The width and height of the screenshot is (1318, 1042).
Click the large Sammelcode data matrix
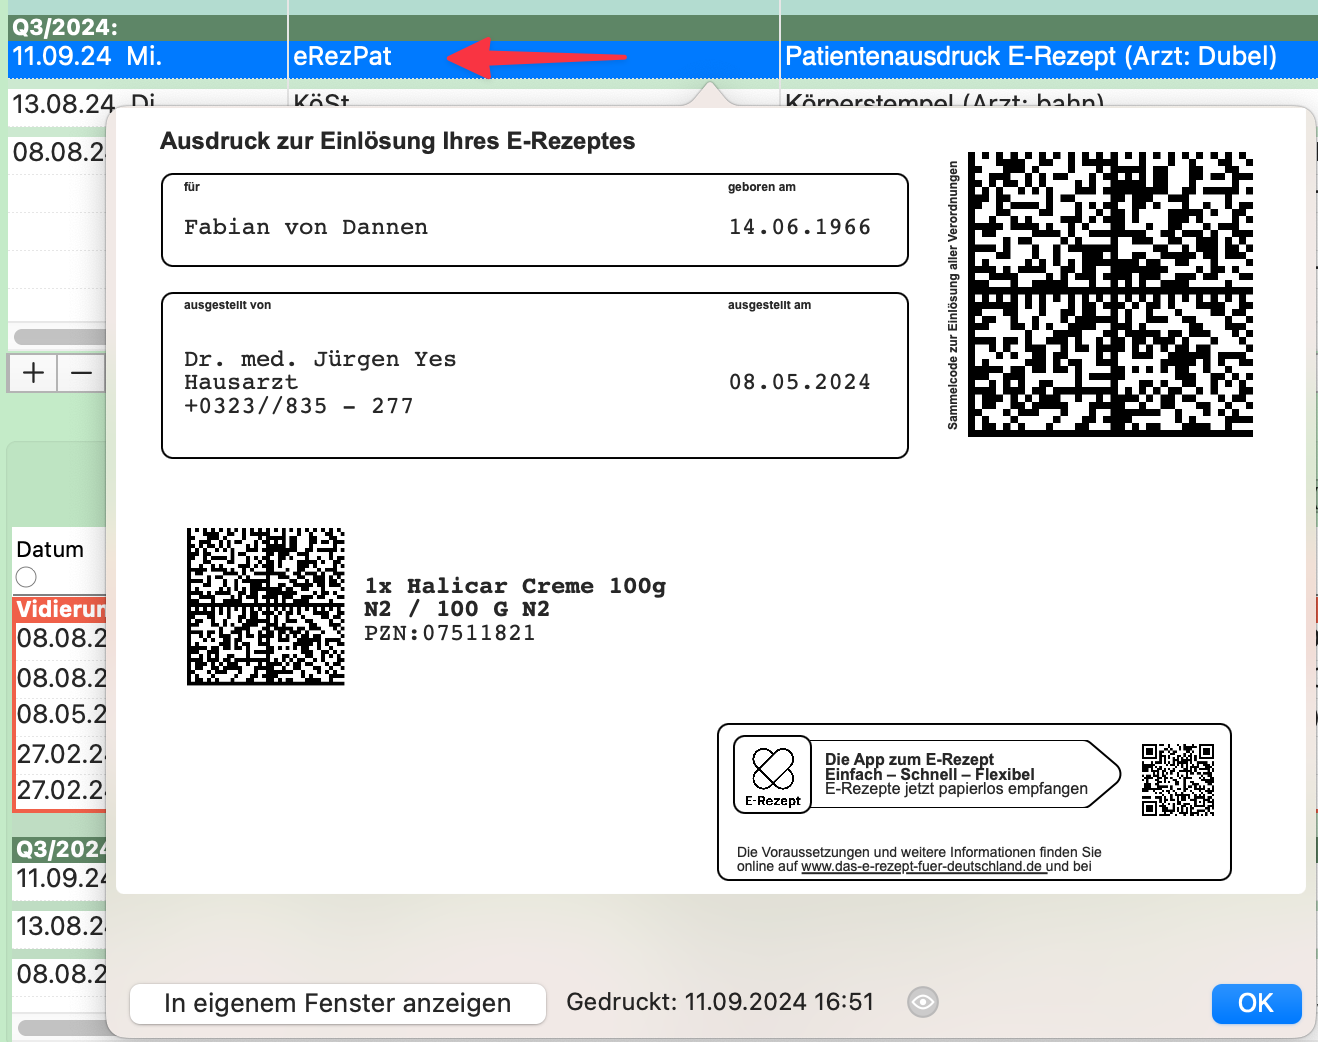coord(1110,294)
